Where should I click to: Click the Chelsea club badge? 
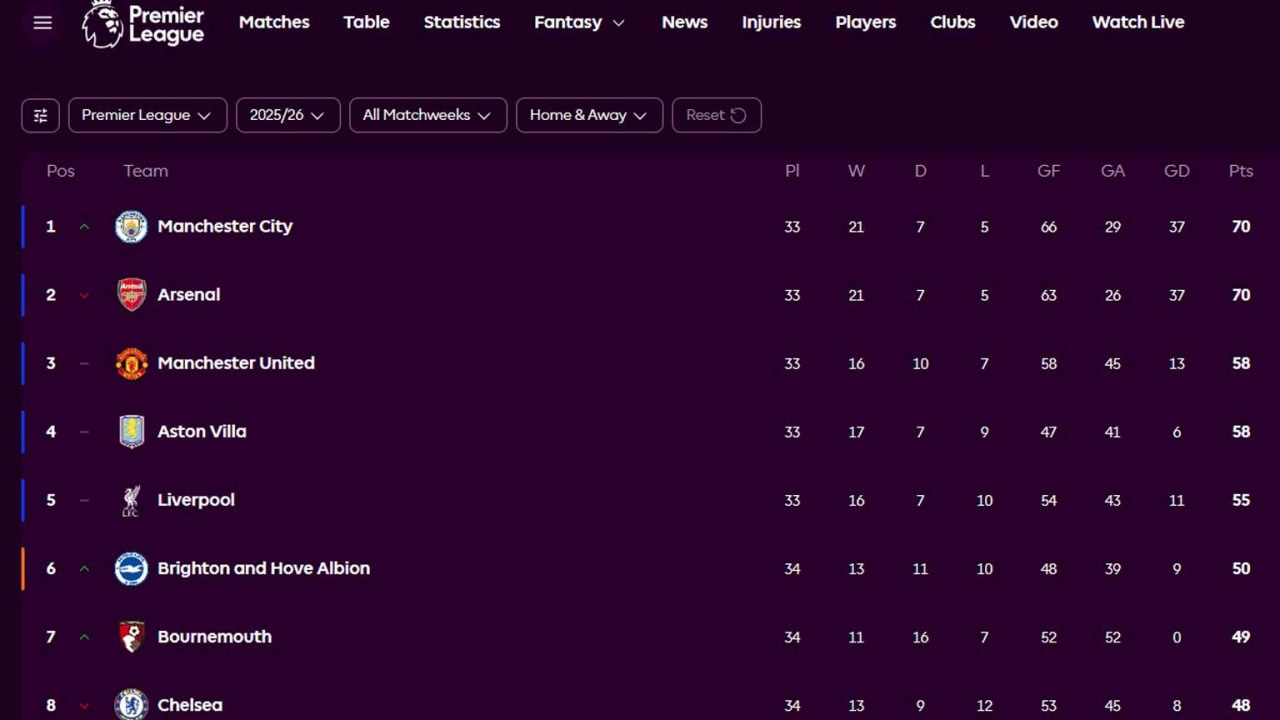point(131,704)
